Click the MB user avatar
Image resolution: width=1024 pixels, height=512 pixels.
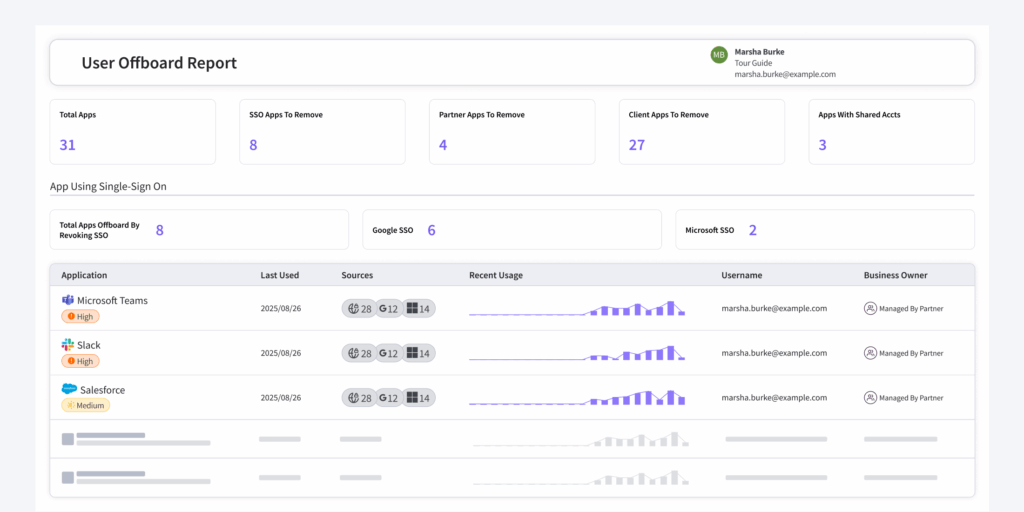click(718, 55)
